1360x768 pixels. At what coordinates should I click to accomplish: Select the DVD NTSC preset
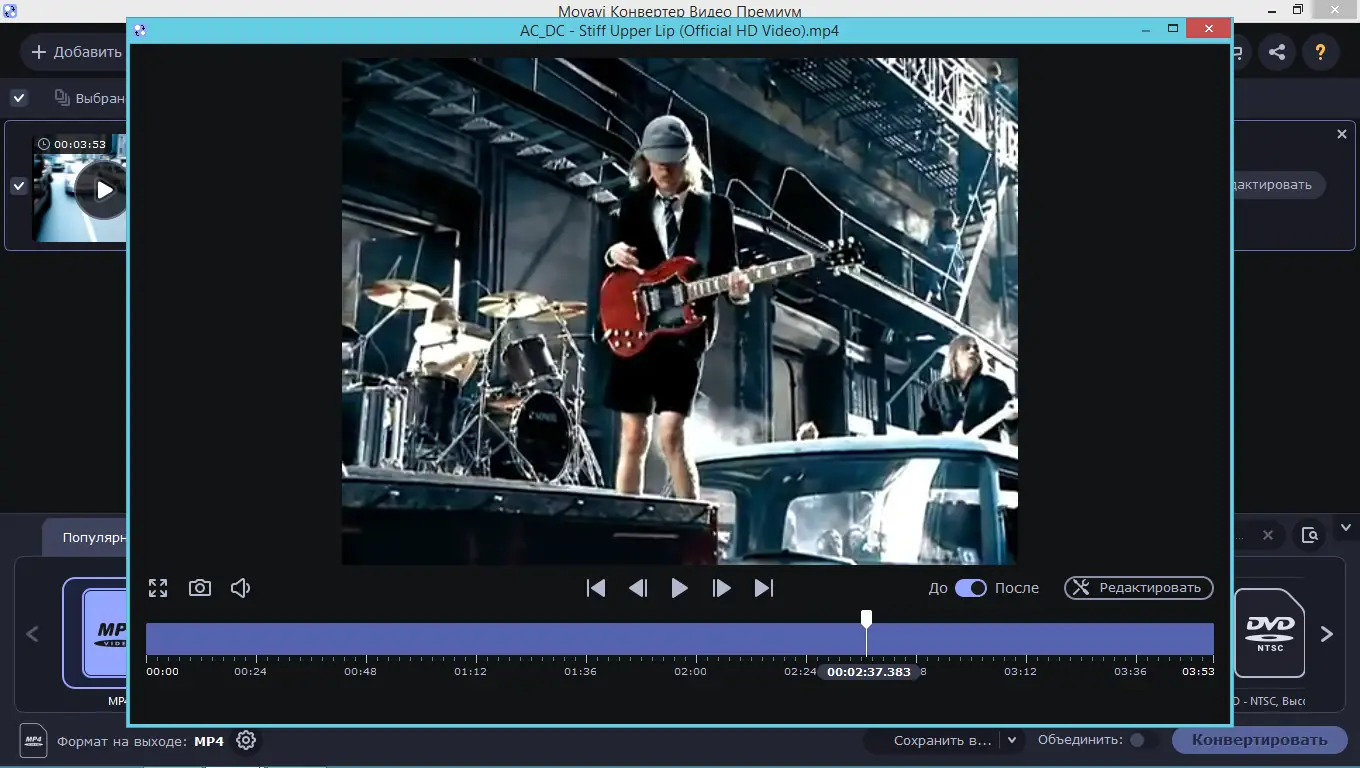[1268, 634]
